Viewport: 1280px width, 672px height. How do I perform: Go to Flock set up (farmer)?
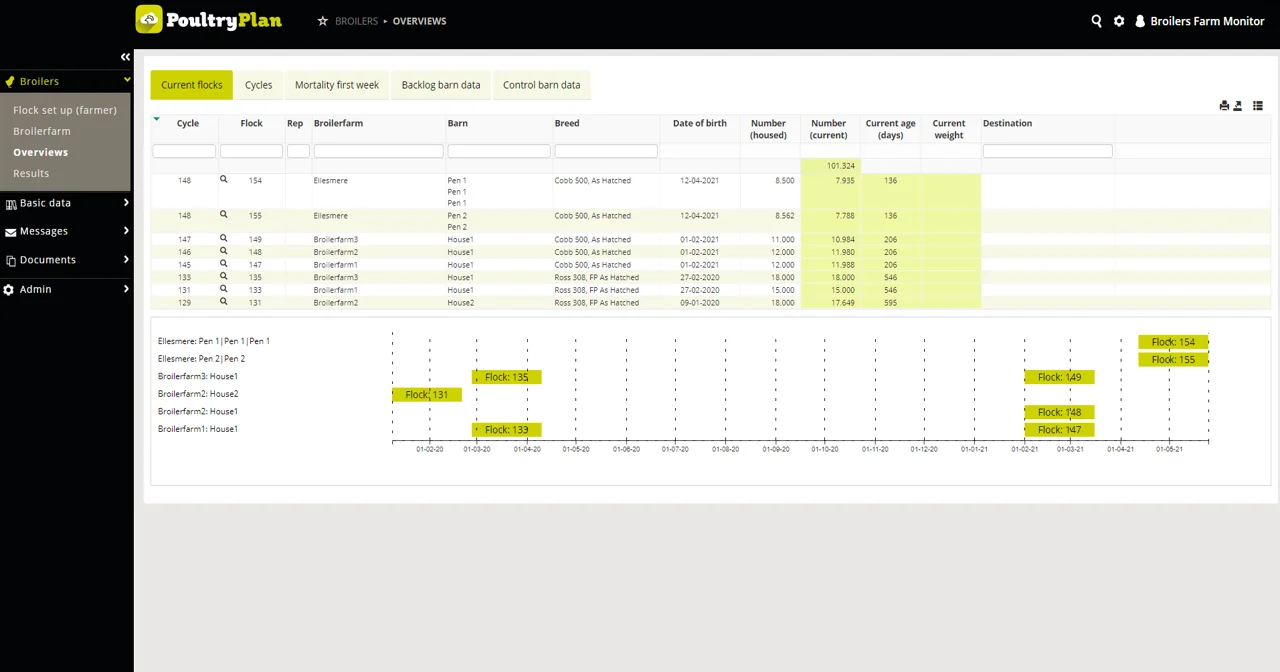coord(65,110)
